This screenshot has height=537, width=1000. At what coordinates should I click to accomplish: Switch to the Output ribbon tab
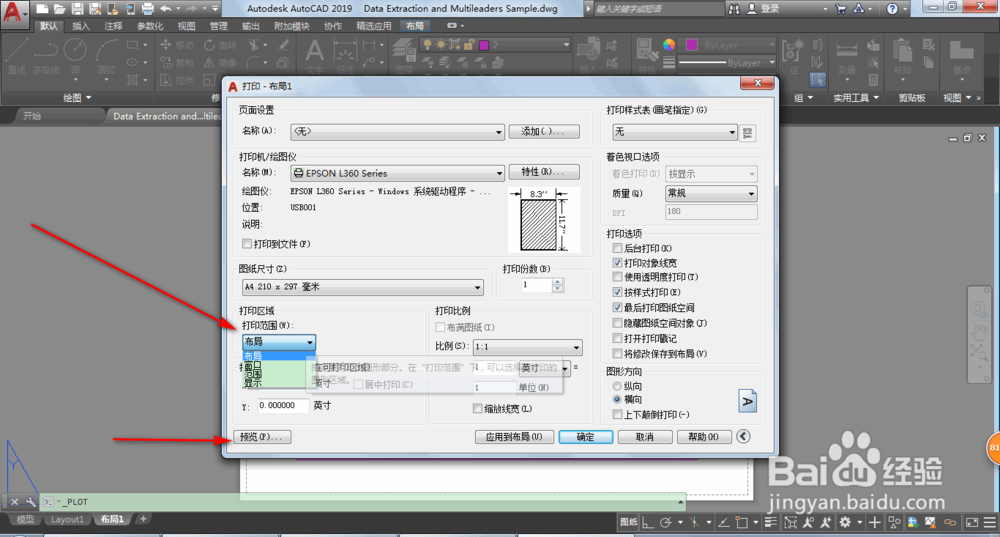(x=251, y=26)
